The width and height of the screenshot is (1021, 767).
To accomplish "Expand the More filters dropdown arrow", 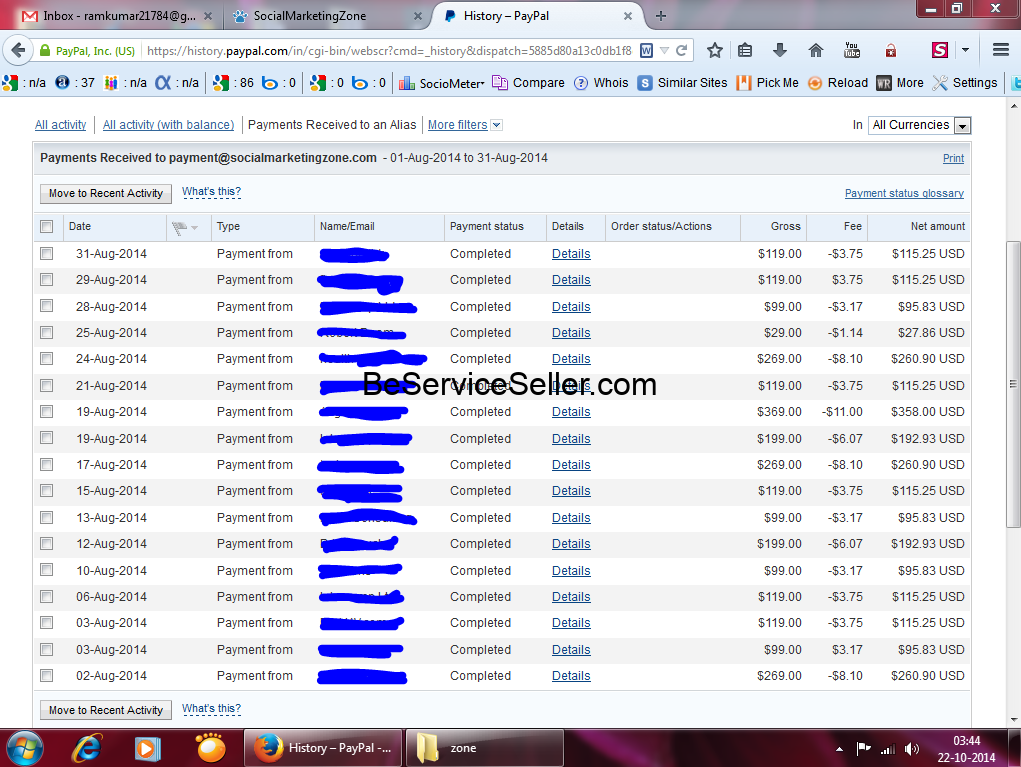I will [497, 125].
